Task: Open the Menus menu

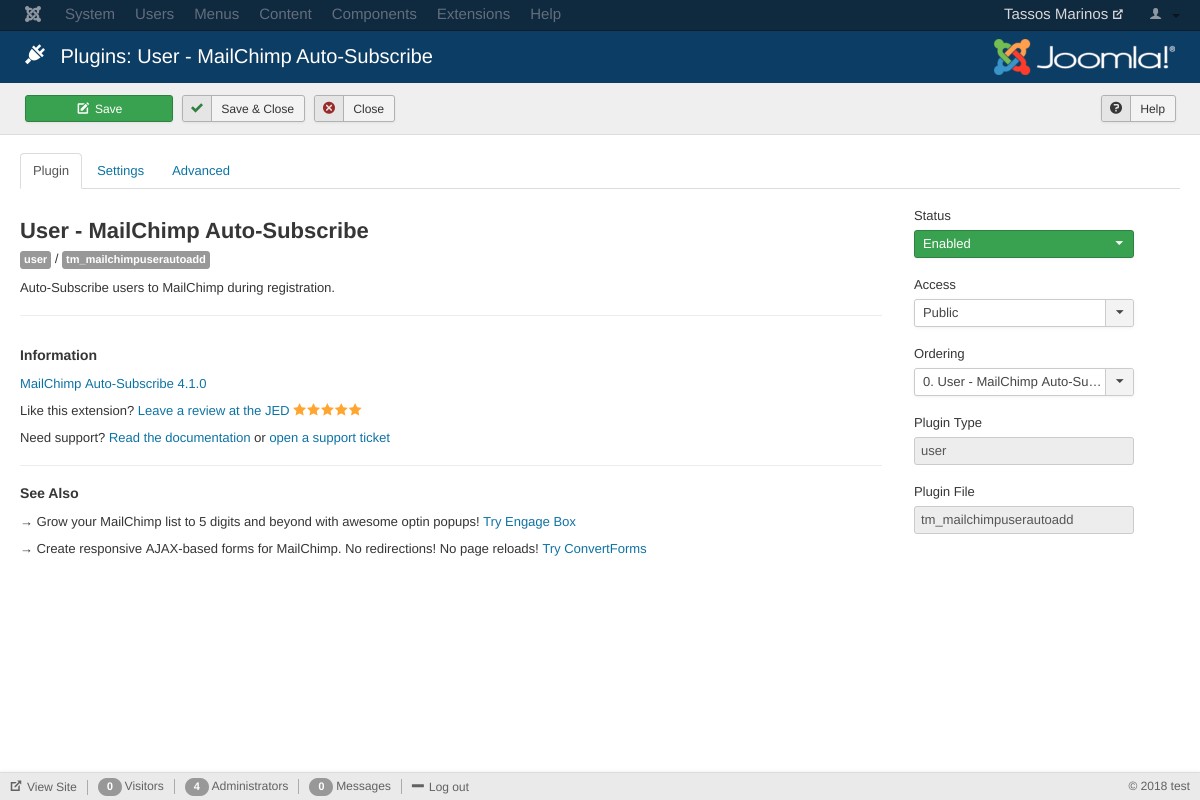Action: point(216,14)
